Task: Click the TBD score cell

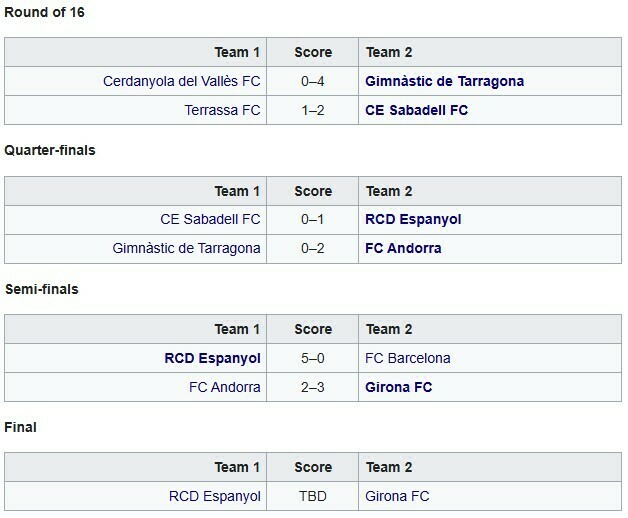Action: pyautogui.click(x=313, y=496)
